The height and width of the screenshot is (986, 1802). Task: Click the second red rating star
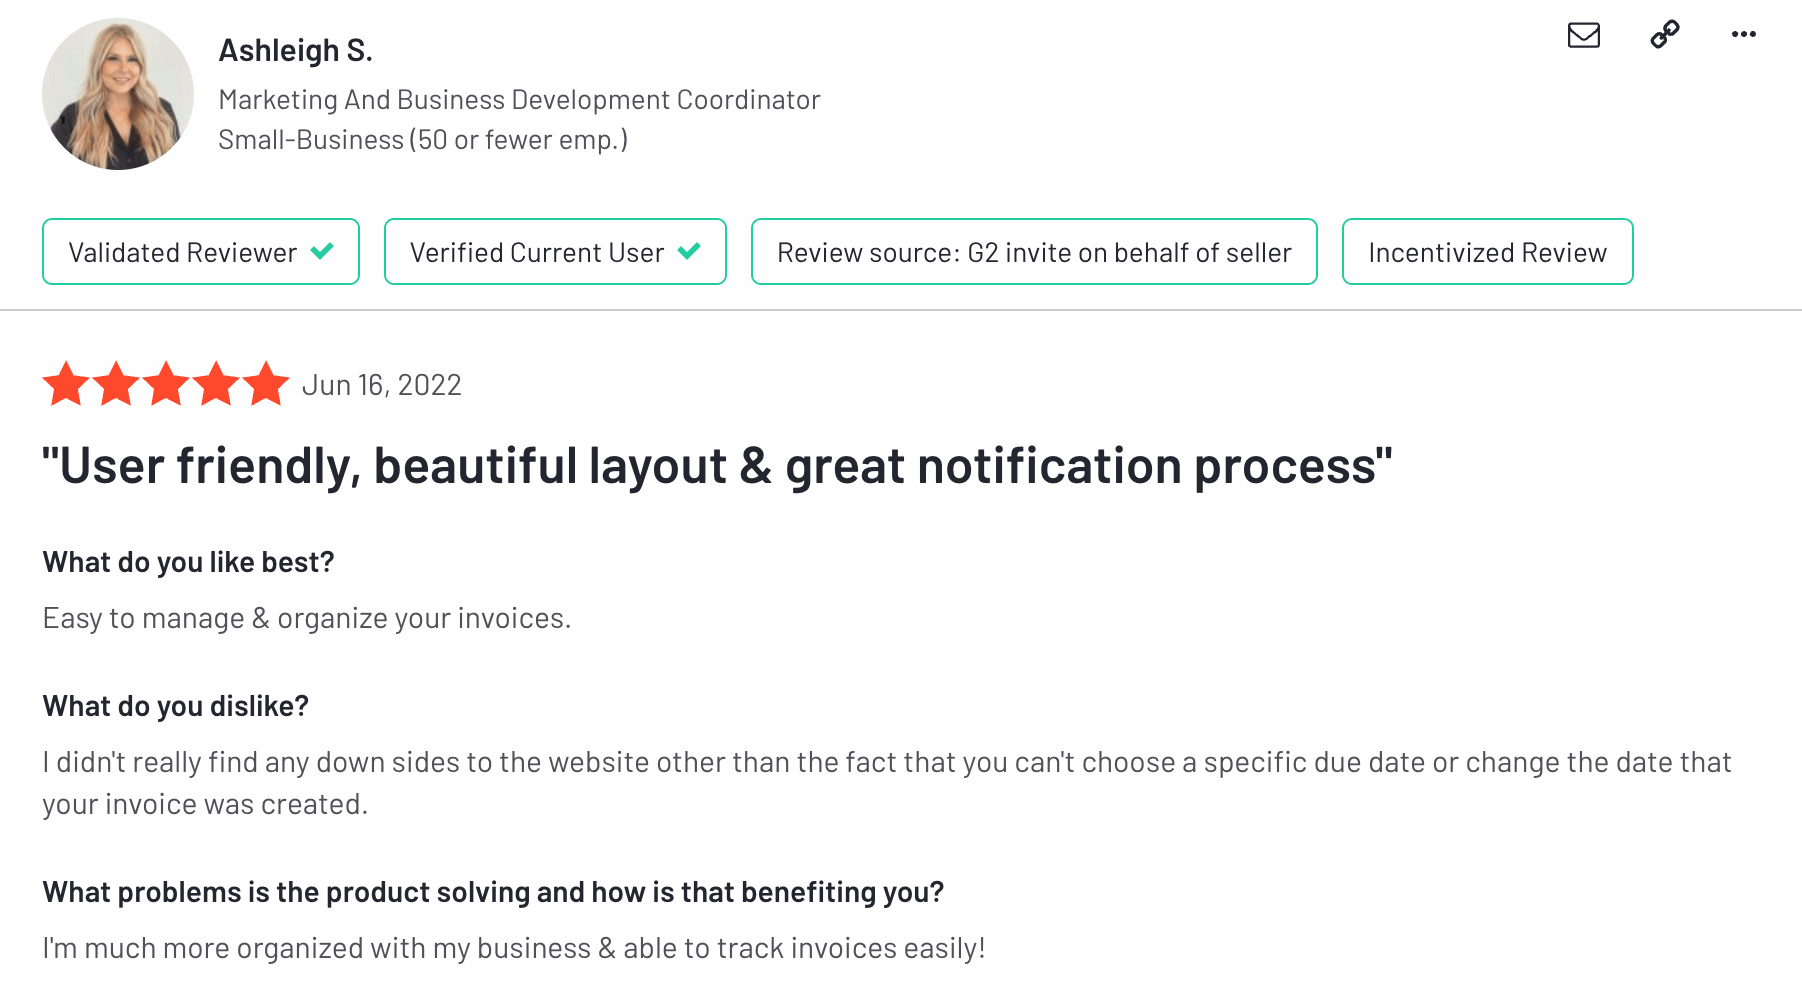point(116,383)
